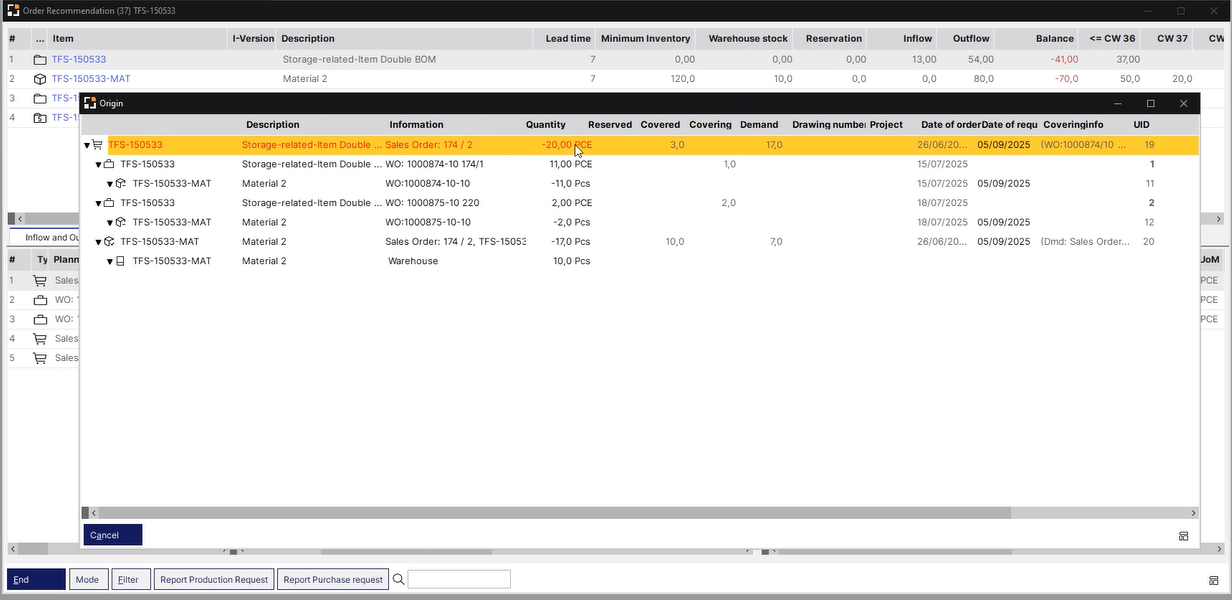Screen dimensions: 1232x600
Task: Click inside the search text field at the bottom
Action: pos(459,579)
